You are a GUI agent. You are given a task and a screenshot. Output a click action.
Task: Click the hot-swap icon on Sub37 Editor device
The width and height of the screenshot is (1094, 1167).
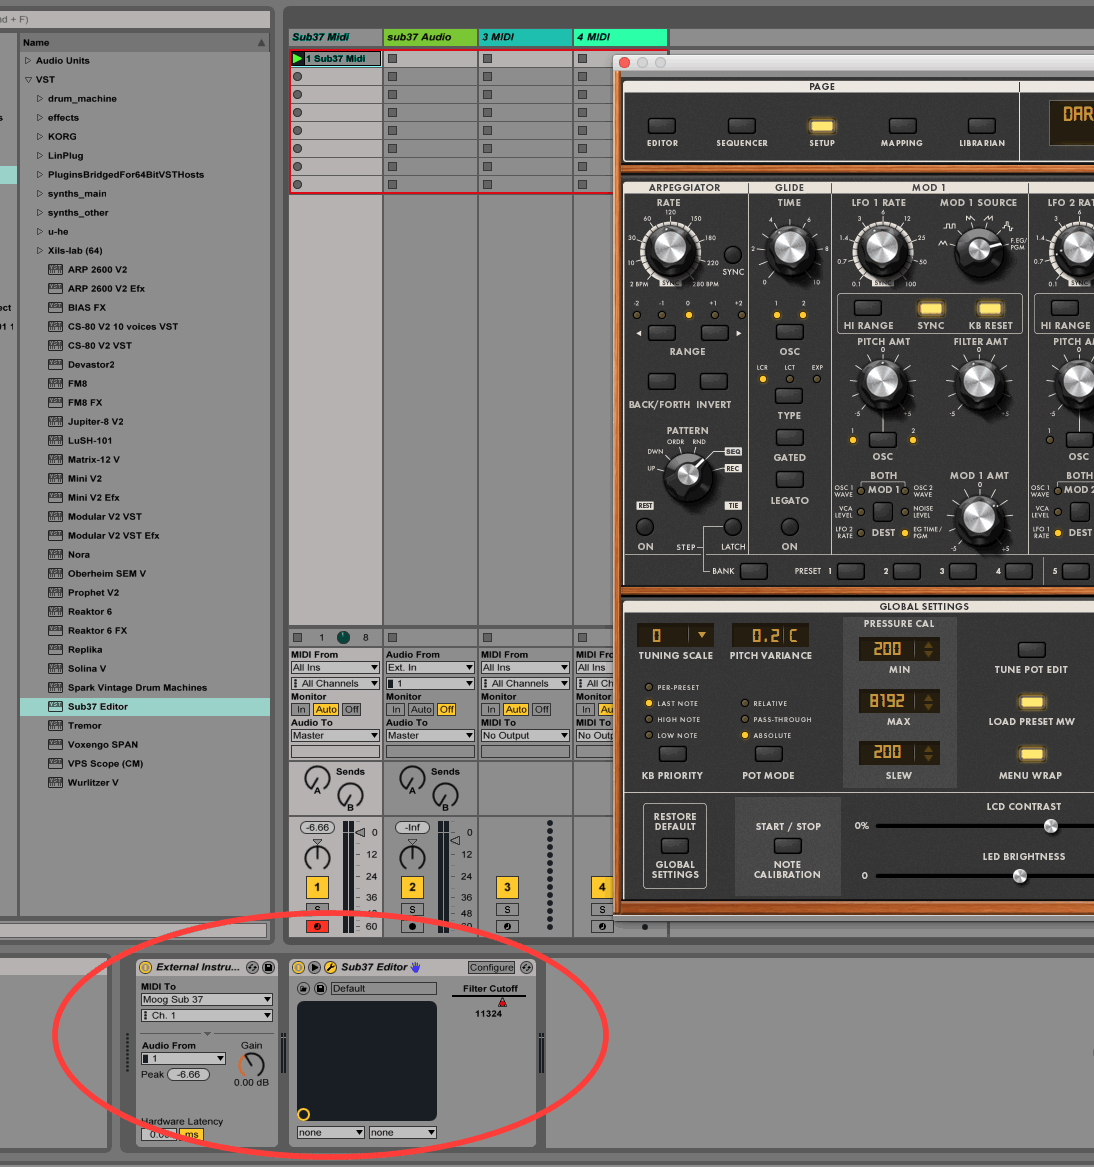pos(527,968)
